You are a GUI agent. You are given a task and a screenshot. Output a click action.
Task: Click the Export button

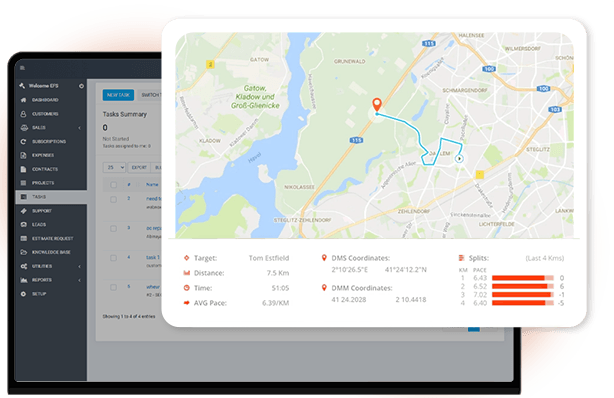coord(139,167)
